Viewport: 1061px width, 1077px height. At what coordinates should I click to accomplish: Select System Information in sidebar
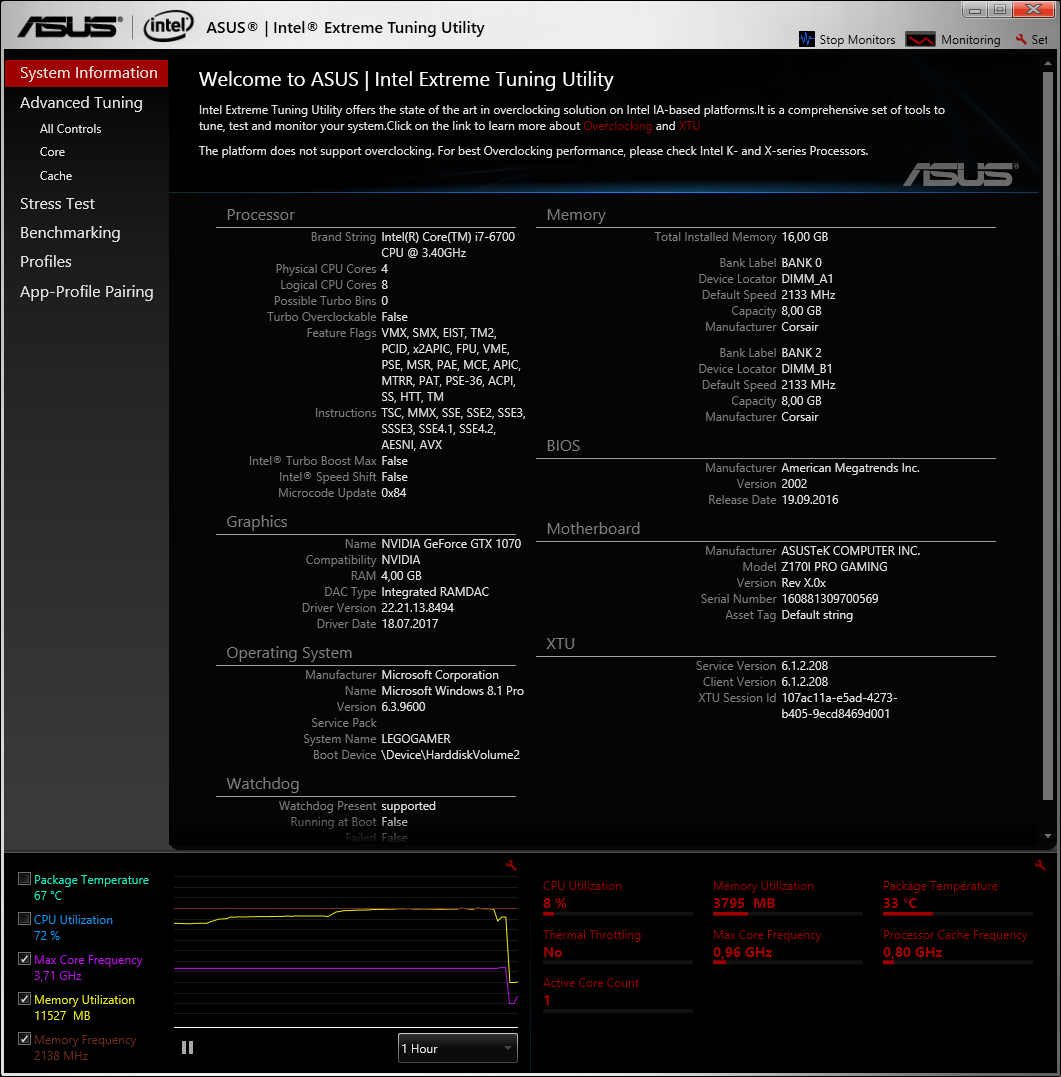tap(87, 73)
